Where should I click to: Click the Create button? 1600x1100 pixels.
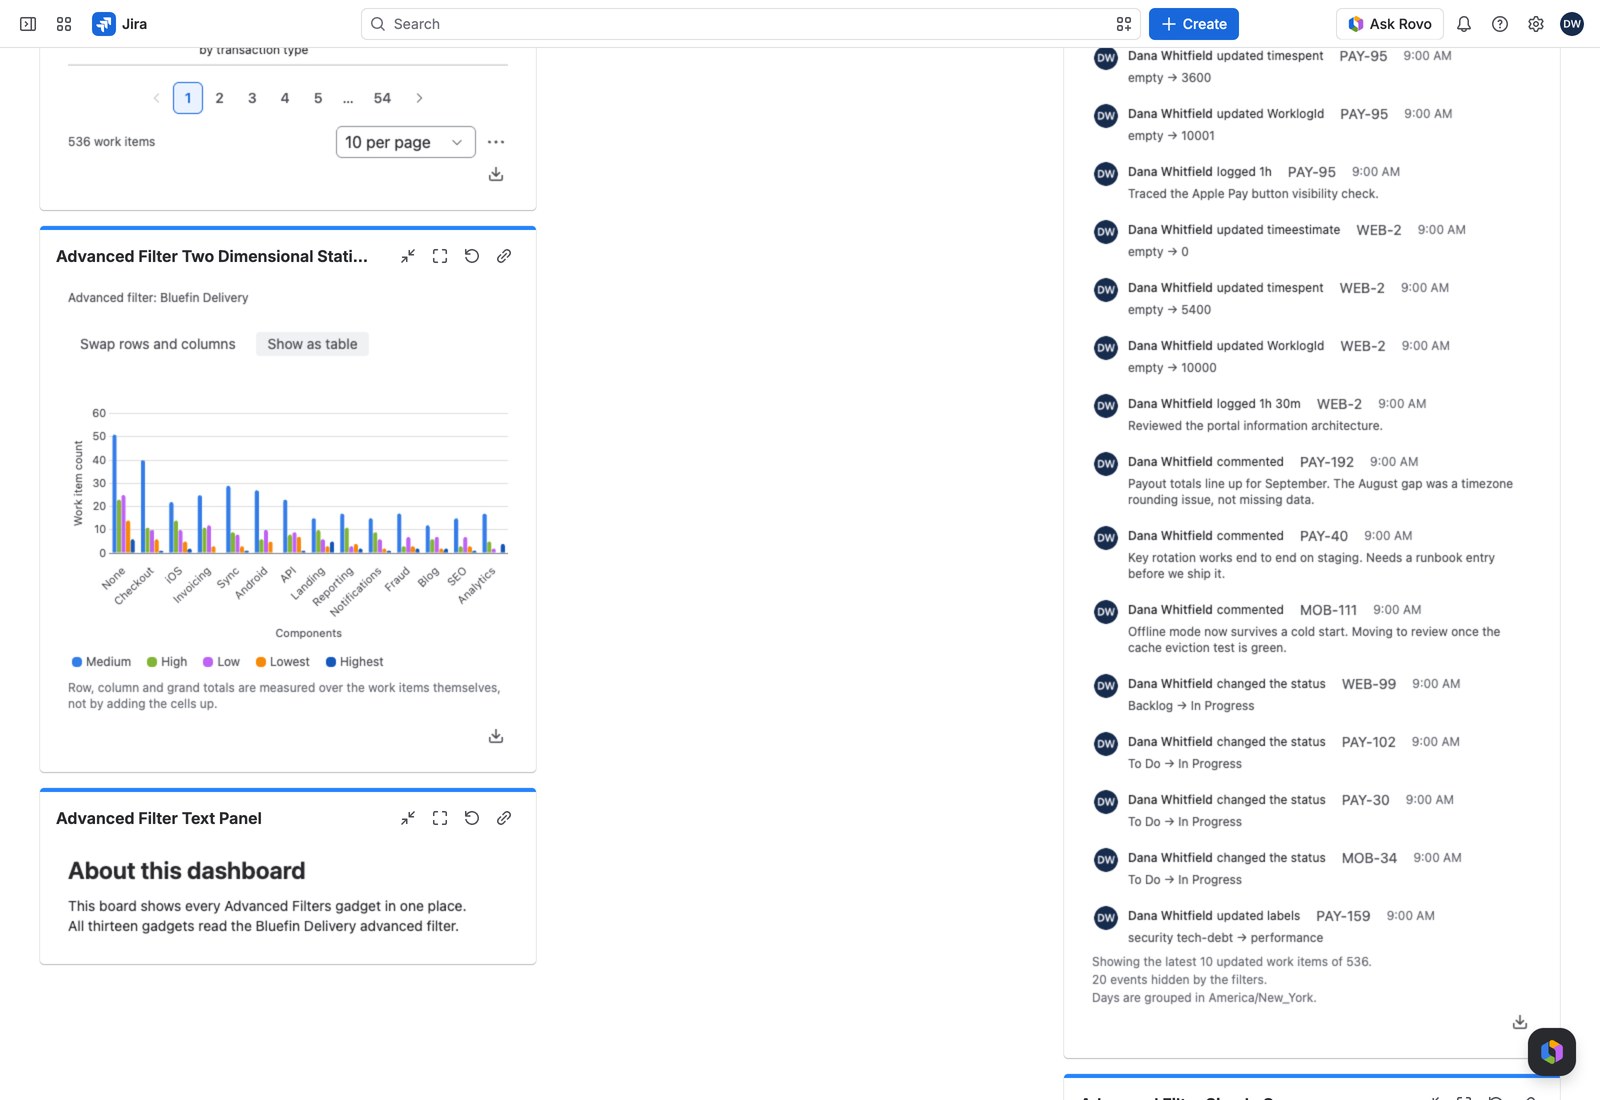(x=1194, y=24)
